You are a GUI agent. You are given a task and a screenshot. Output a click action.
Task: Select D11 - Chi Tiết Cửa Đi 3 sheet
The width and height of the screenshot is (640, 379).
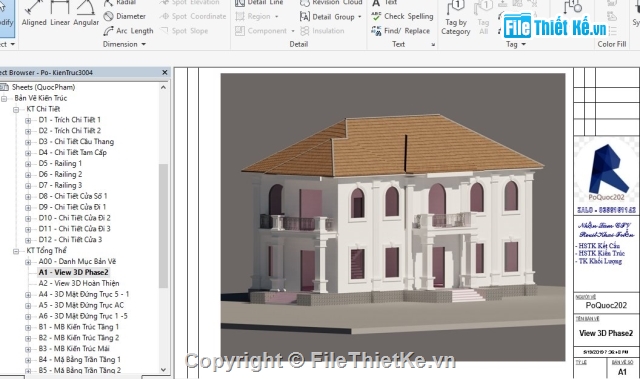[x=74, y=228]
